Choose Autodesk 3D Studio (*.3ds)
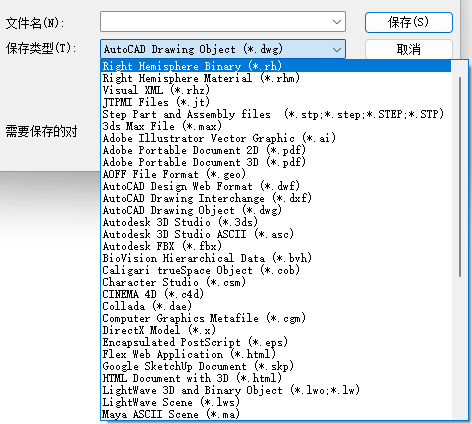This screenshot has height=424, width=472. pyautogui.click(x=277, y=222)
